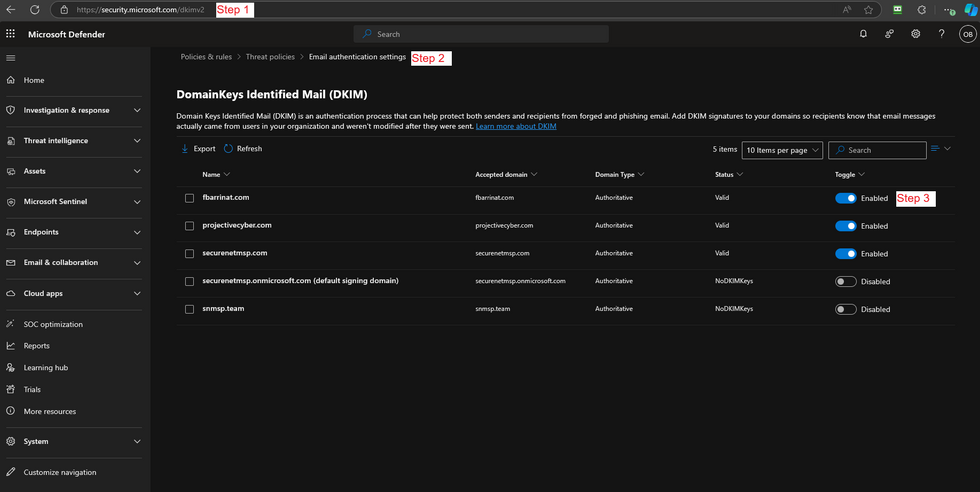The image size is (980, 492).
Task: Enable DKIM toggle for securenetmsp.onmicrosoft.com
Action: pos(846,281)
